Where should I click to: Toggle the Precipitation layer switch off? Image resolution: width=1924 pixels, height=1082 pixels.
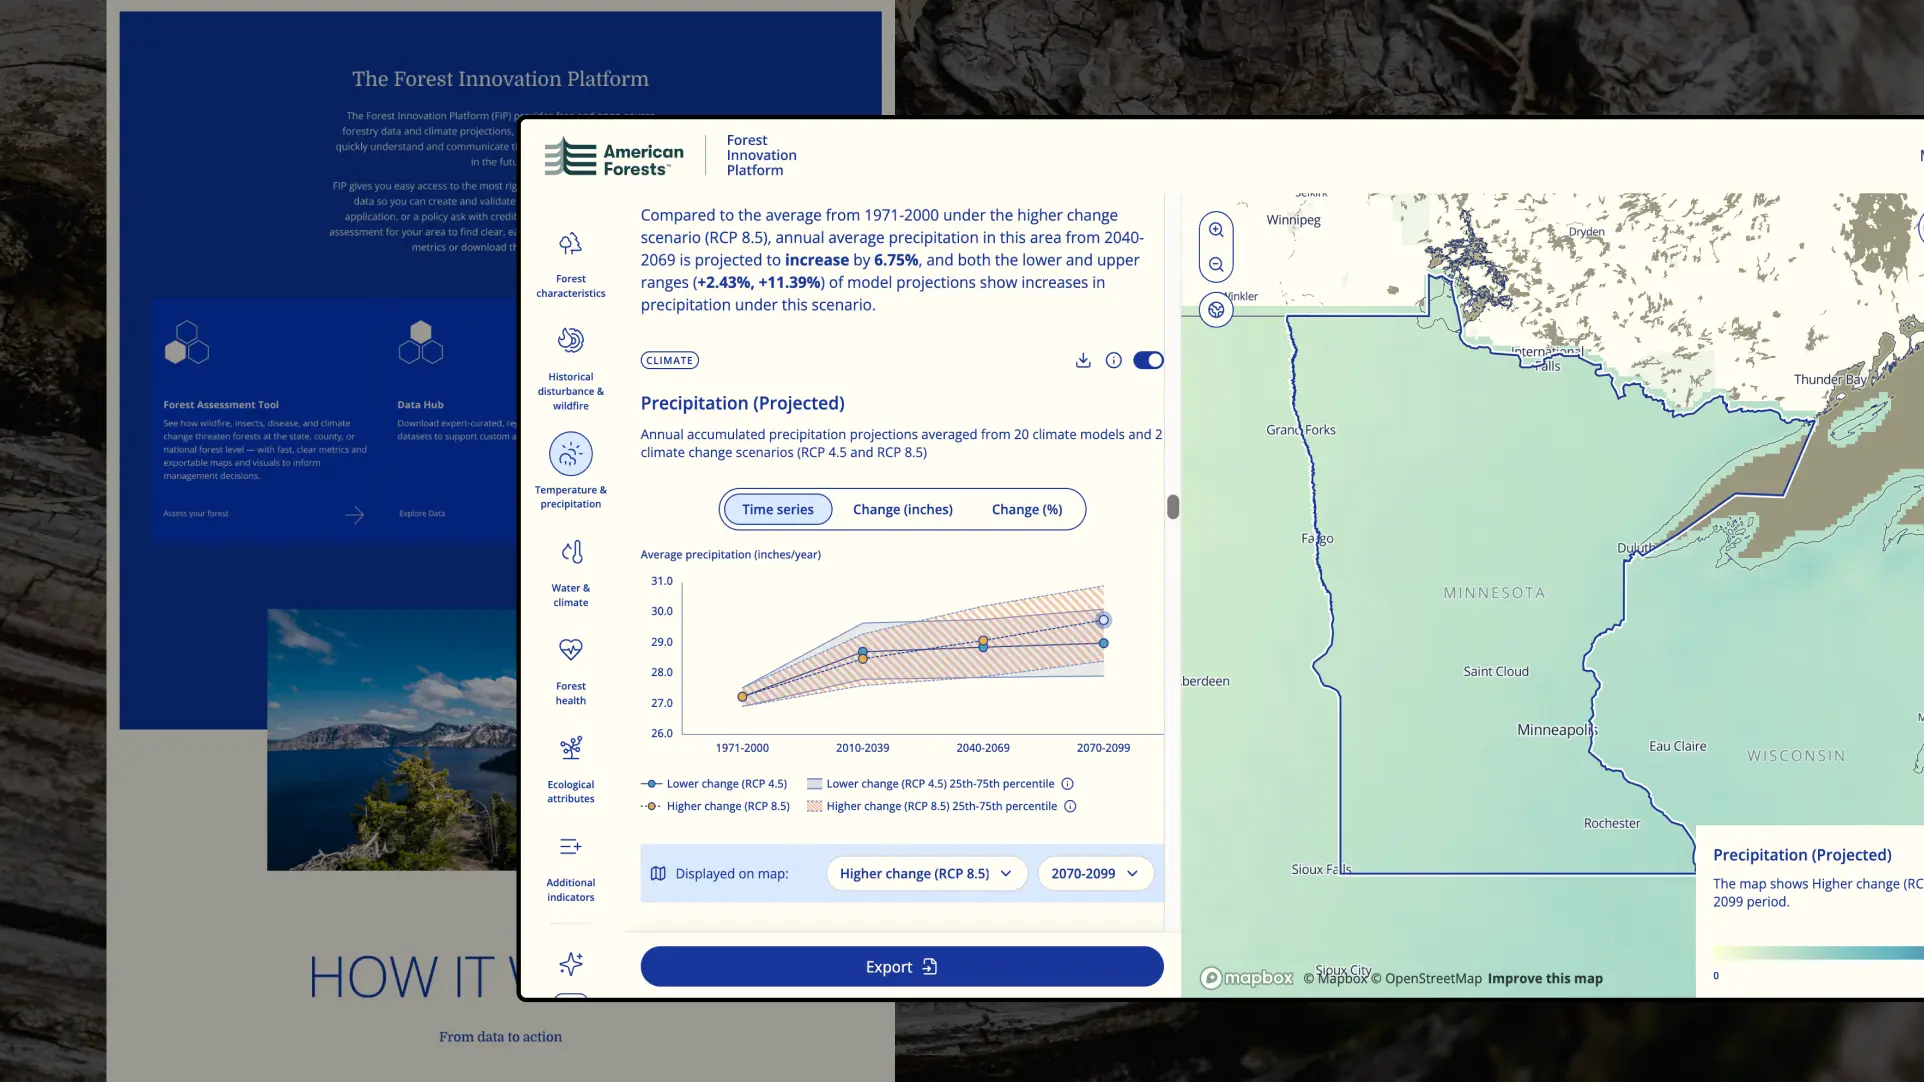(x=1148, y=360)
